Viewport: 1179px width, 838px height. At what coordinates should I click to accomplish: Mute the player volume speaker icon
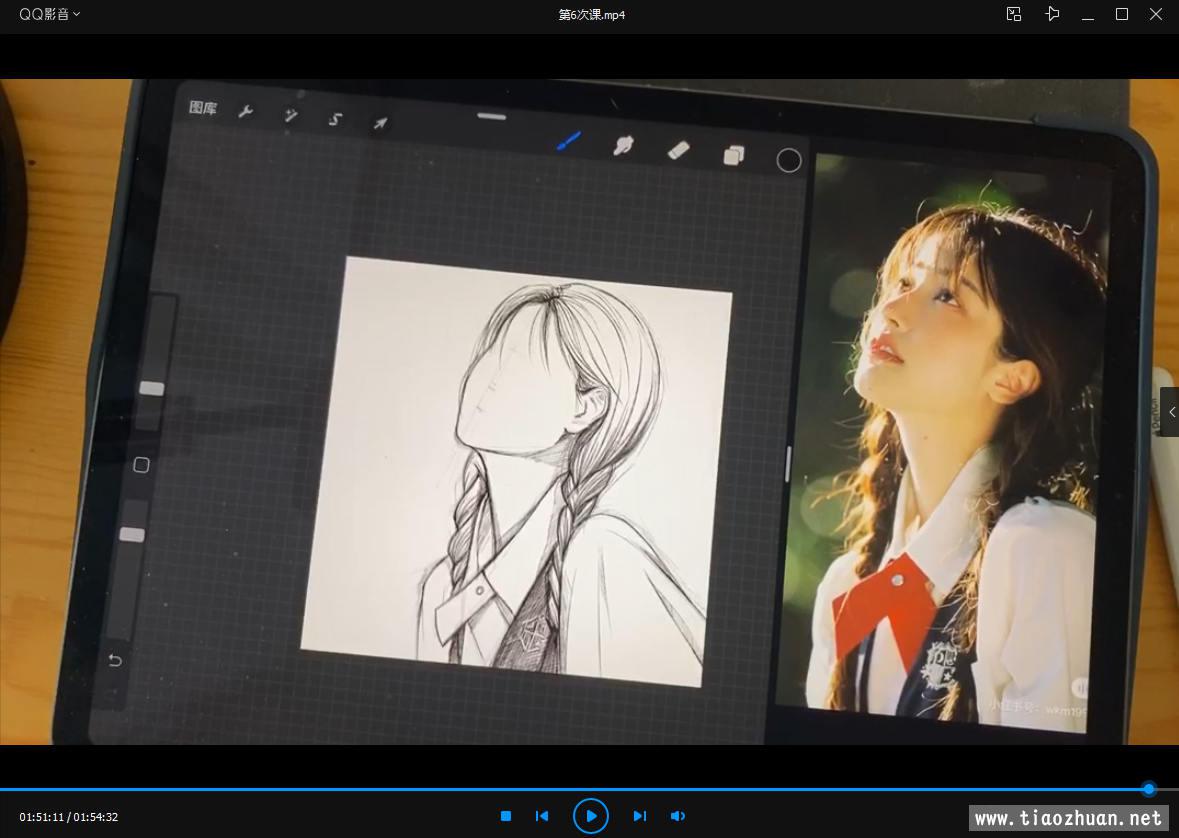pyautogui.click(x=678, y=816)
